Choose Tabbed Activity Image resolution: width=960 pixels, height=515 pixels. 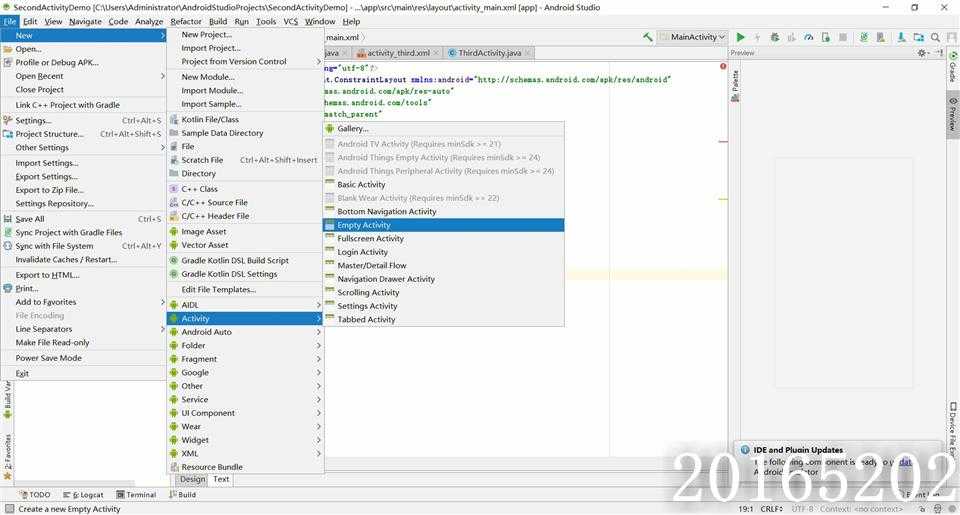click(443, 319)
